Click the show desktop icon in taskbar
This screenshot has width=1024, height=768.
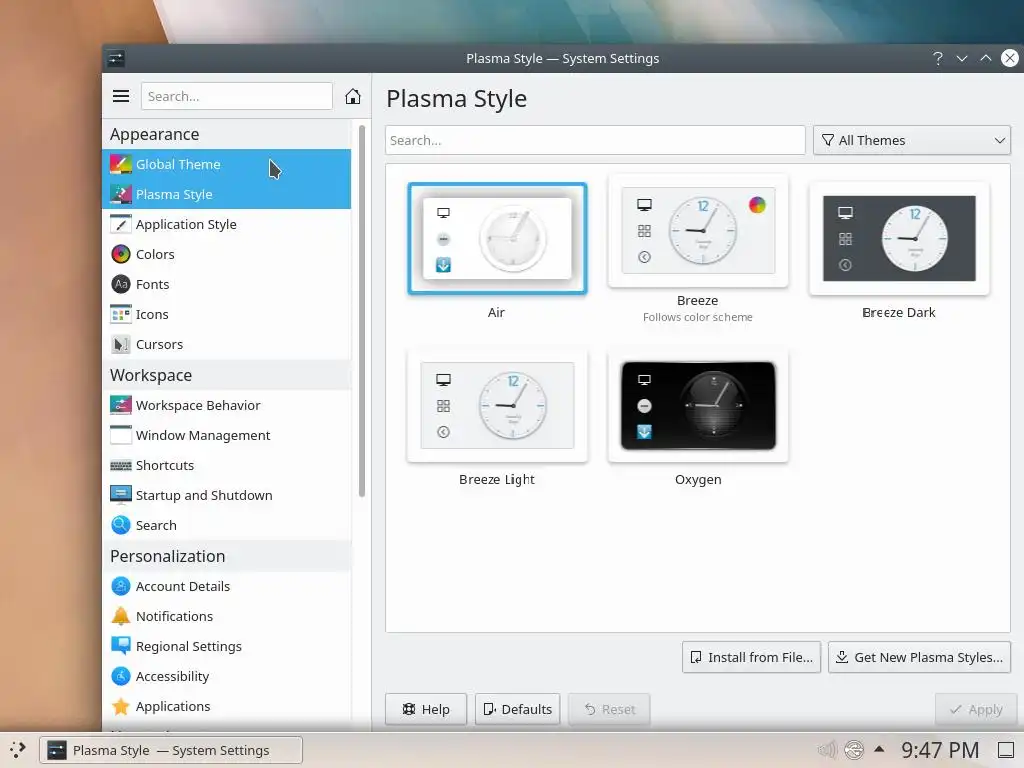coord(1006,750)
